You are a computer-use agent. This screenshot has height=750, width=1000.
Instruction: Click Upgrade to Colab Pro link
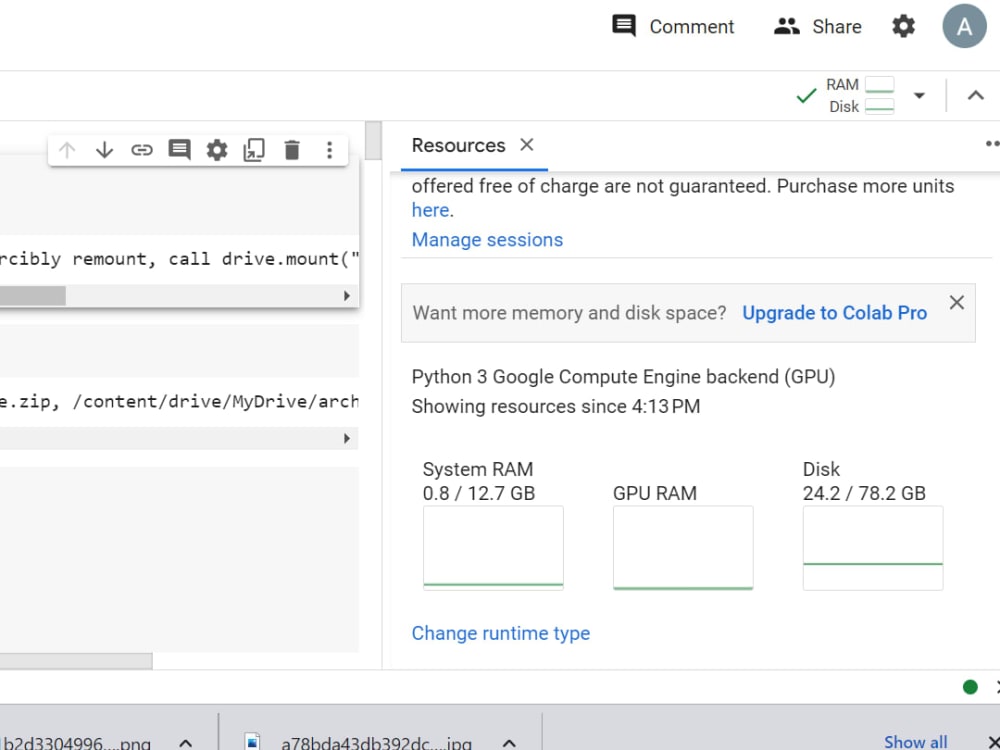click(834, 313)
